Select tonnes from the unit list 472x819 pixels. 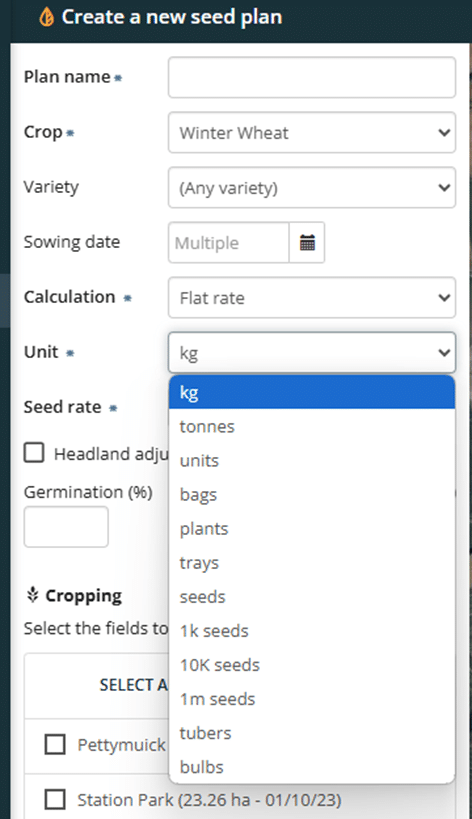click(x=312, y=426)
